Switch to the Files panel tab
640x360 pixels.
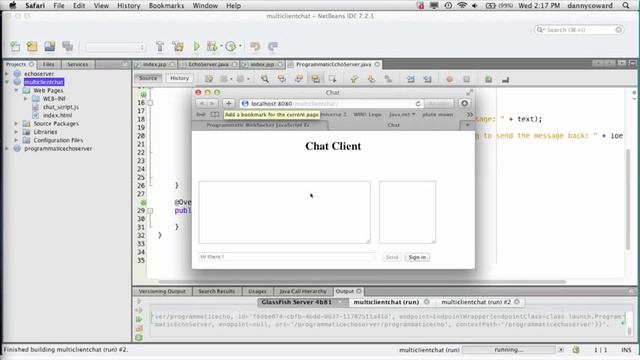[49, 64]
